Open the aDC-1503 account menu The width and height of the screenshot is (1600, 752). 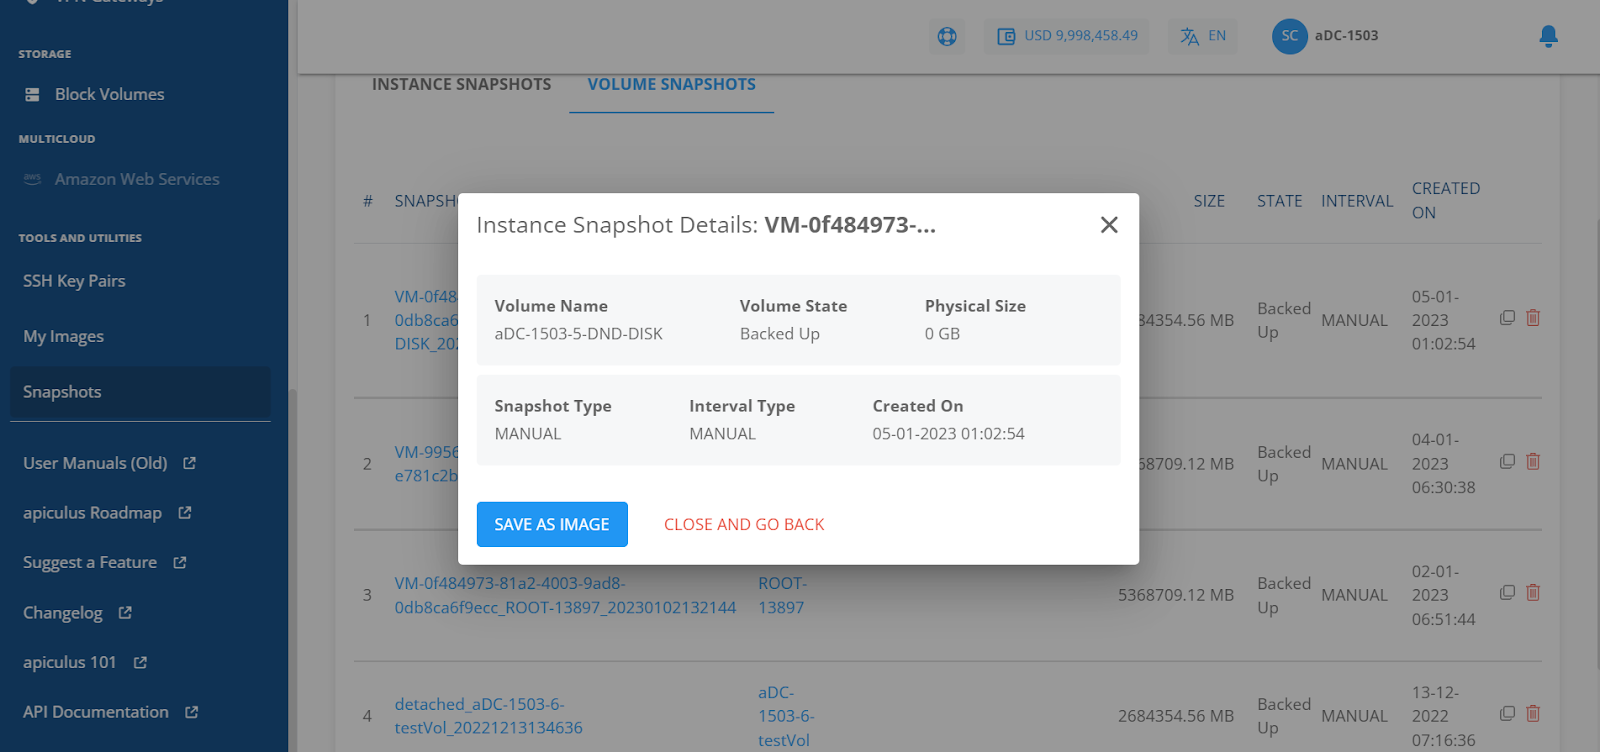click(1346, 36)
